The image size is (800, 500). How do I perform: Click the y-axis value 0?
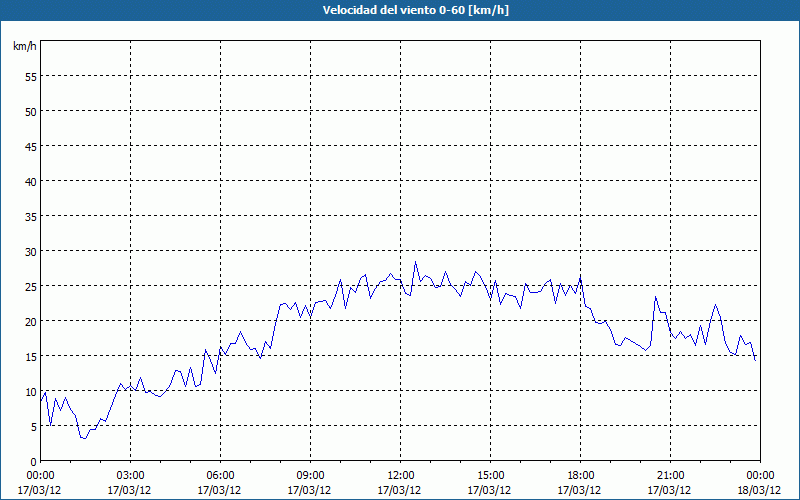tap(34, 462)
